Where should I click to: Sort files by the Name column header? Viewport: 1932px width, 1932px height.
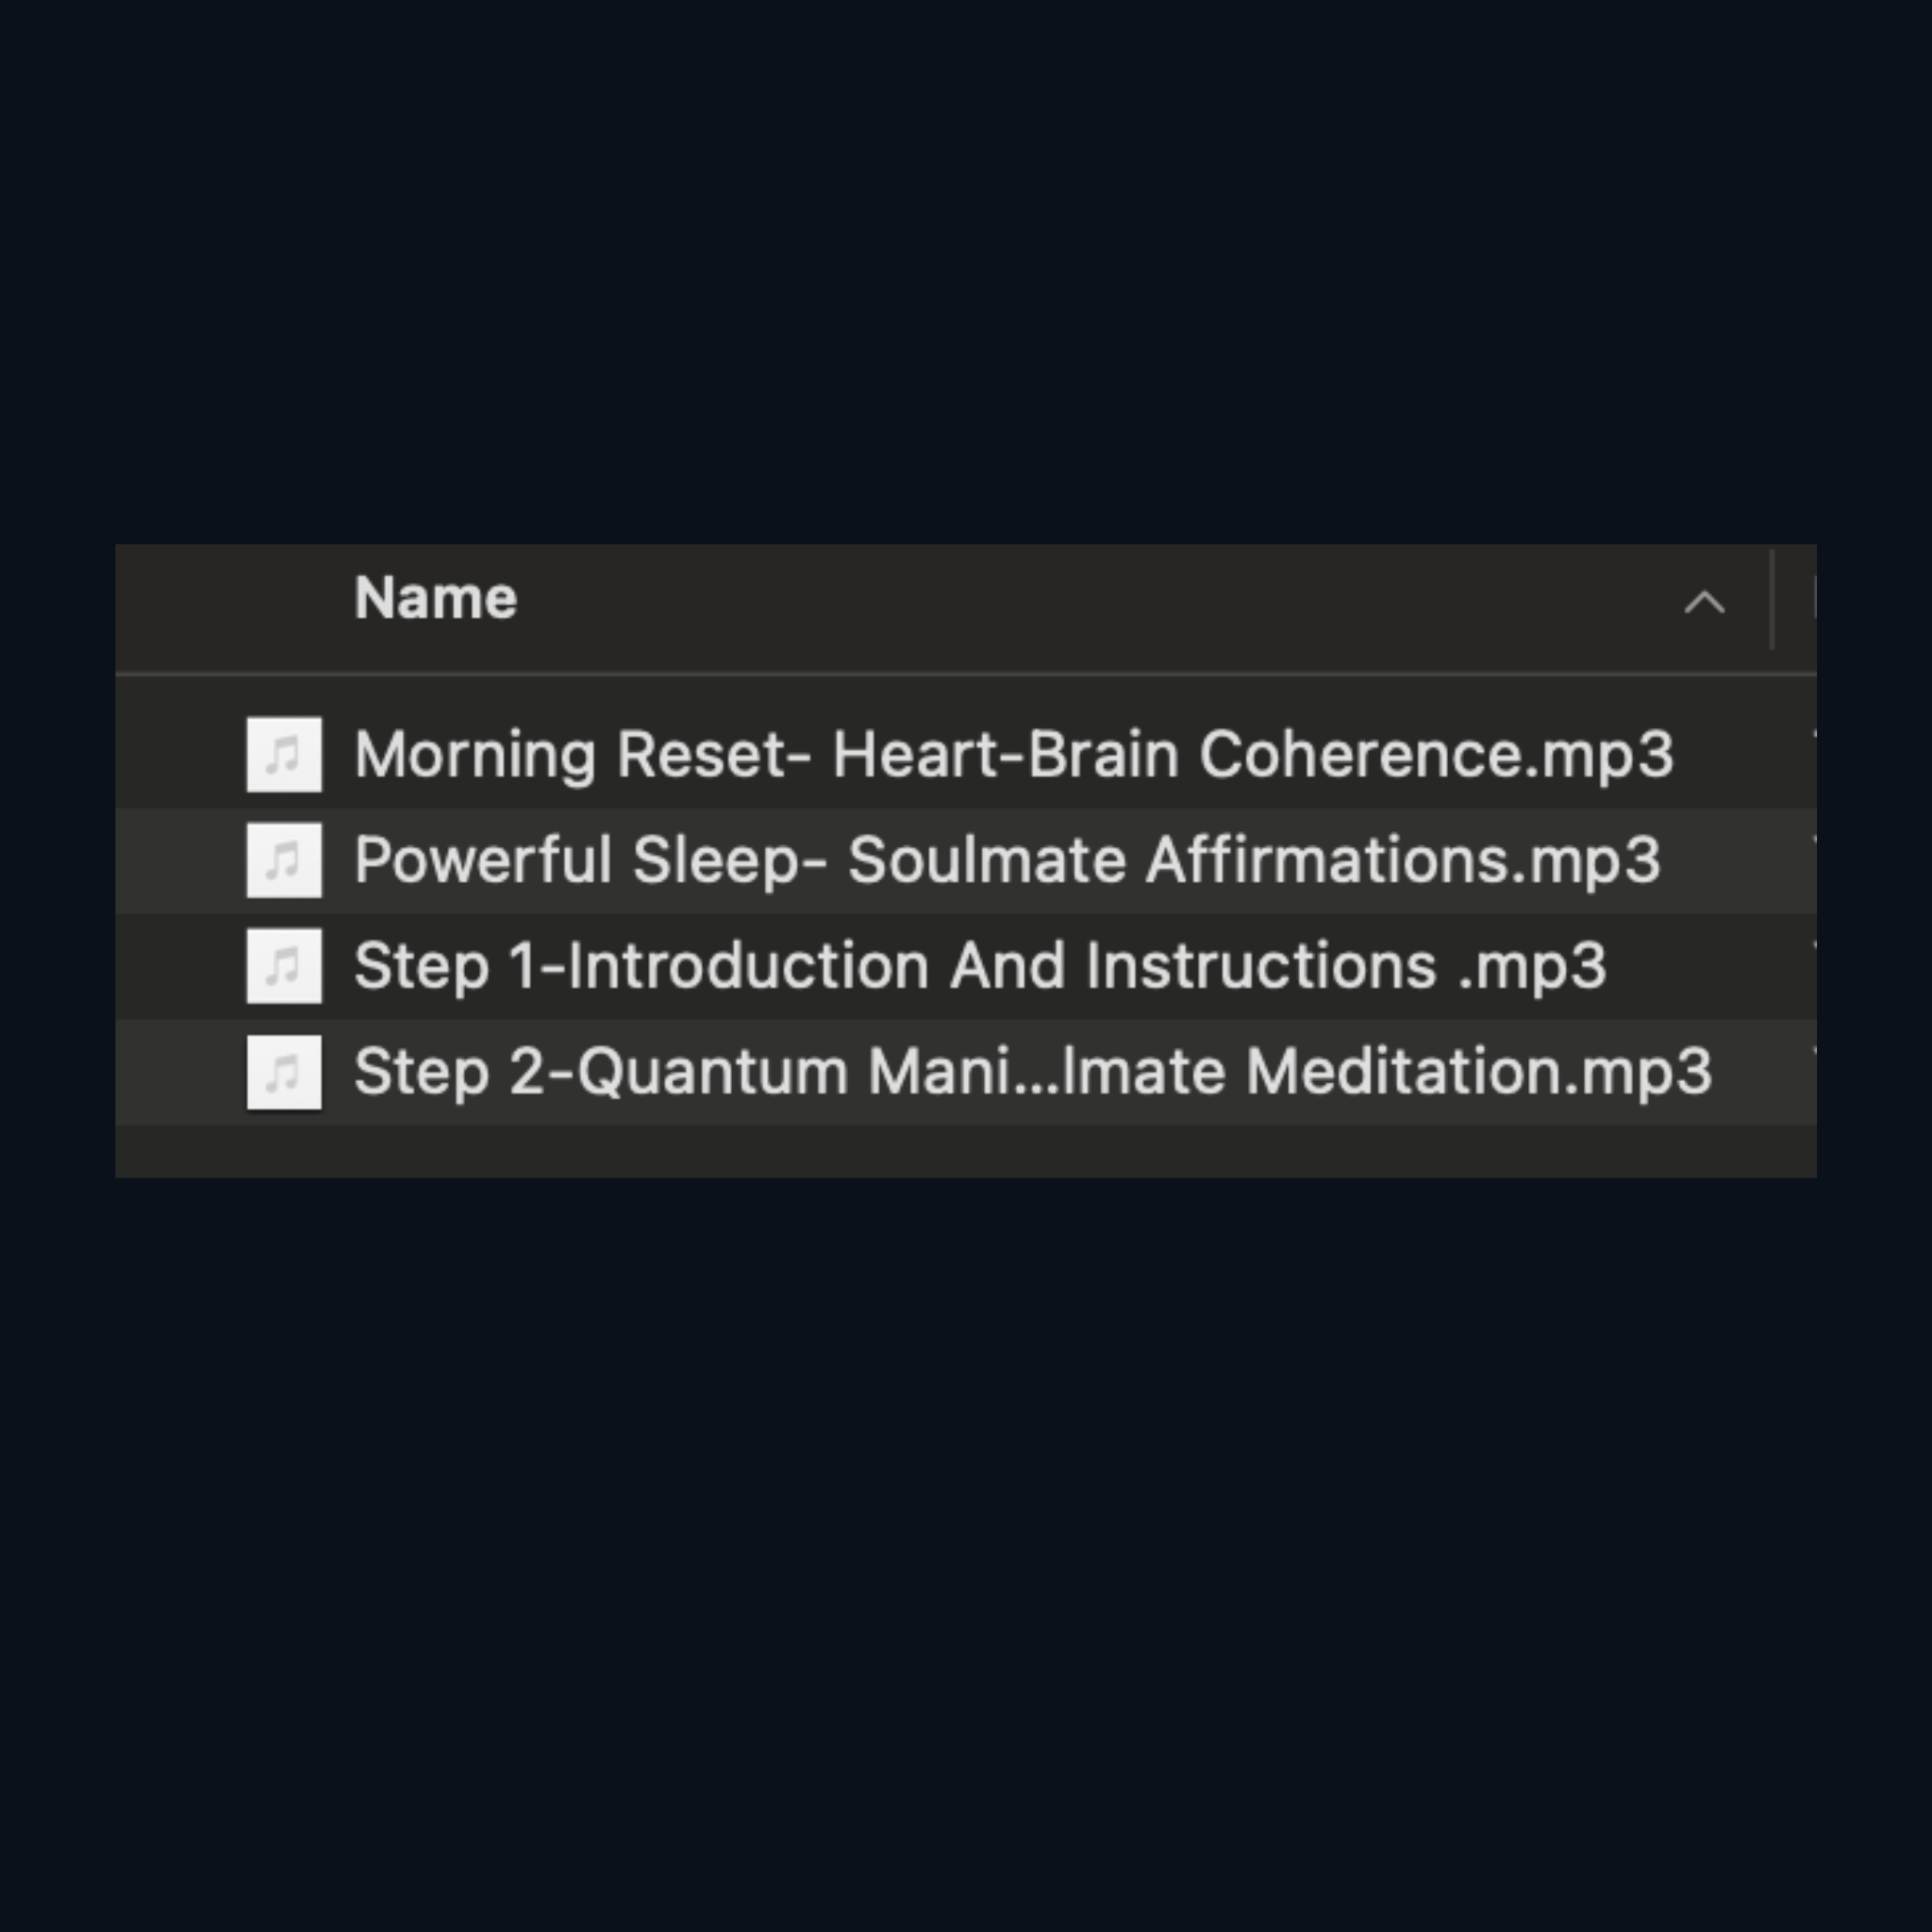[436, 598]
